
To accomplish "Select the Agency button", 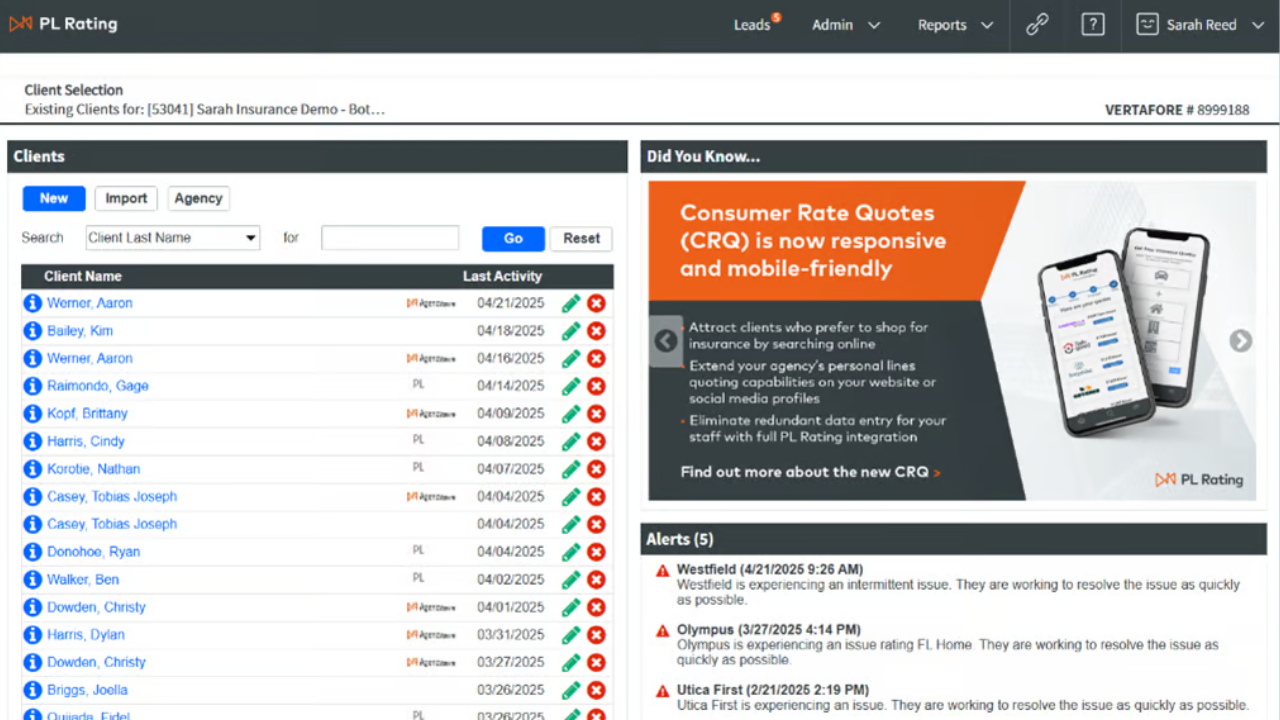I will [x=198, y=198].
